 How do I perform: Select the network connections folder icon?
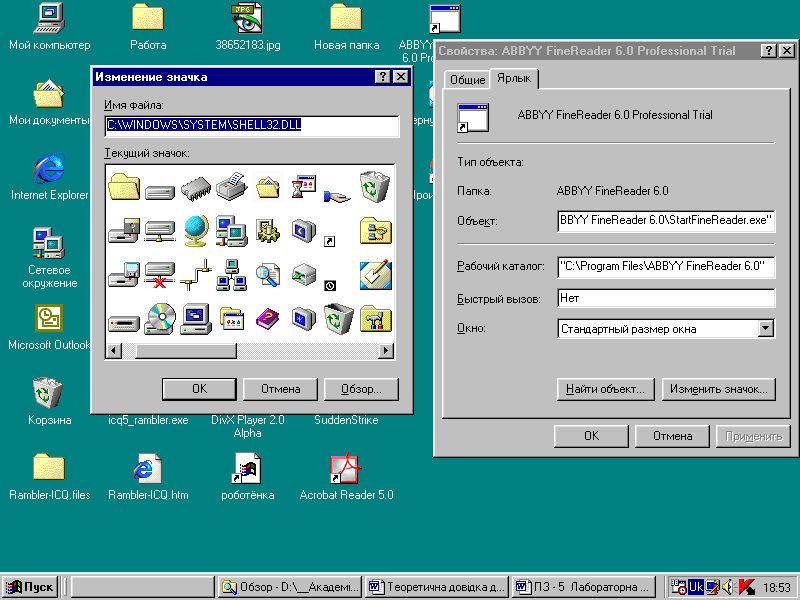tap(376, 231)
